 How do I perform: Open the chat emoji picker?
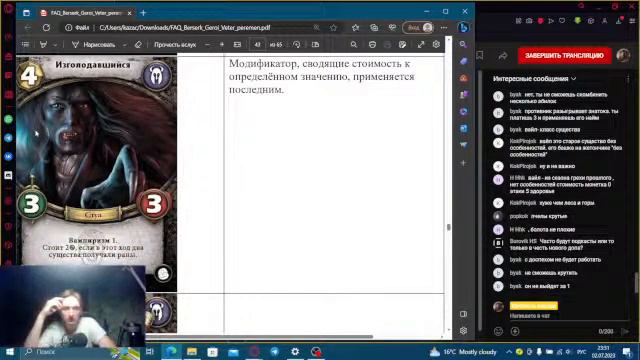coord(498,331)
